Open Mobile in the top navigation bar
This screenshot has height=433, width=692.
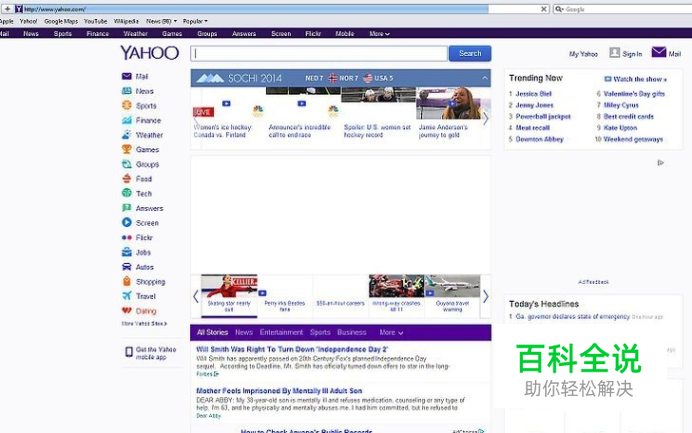(345, 34)
